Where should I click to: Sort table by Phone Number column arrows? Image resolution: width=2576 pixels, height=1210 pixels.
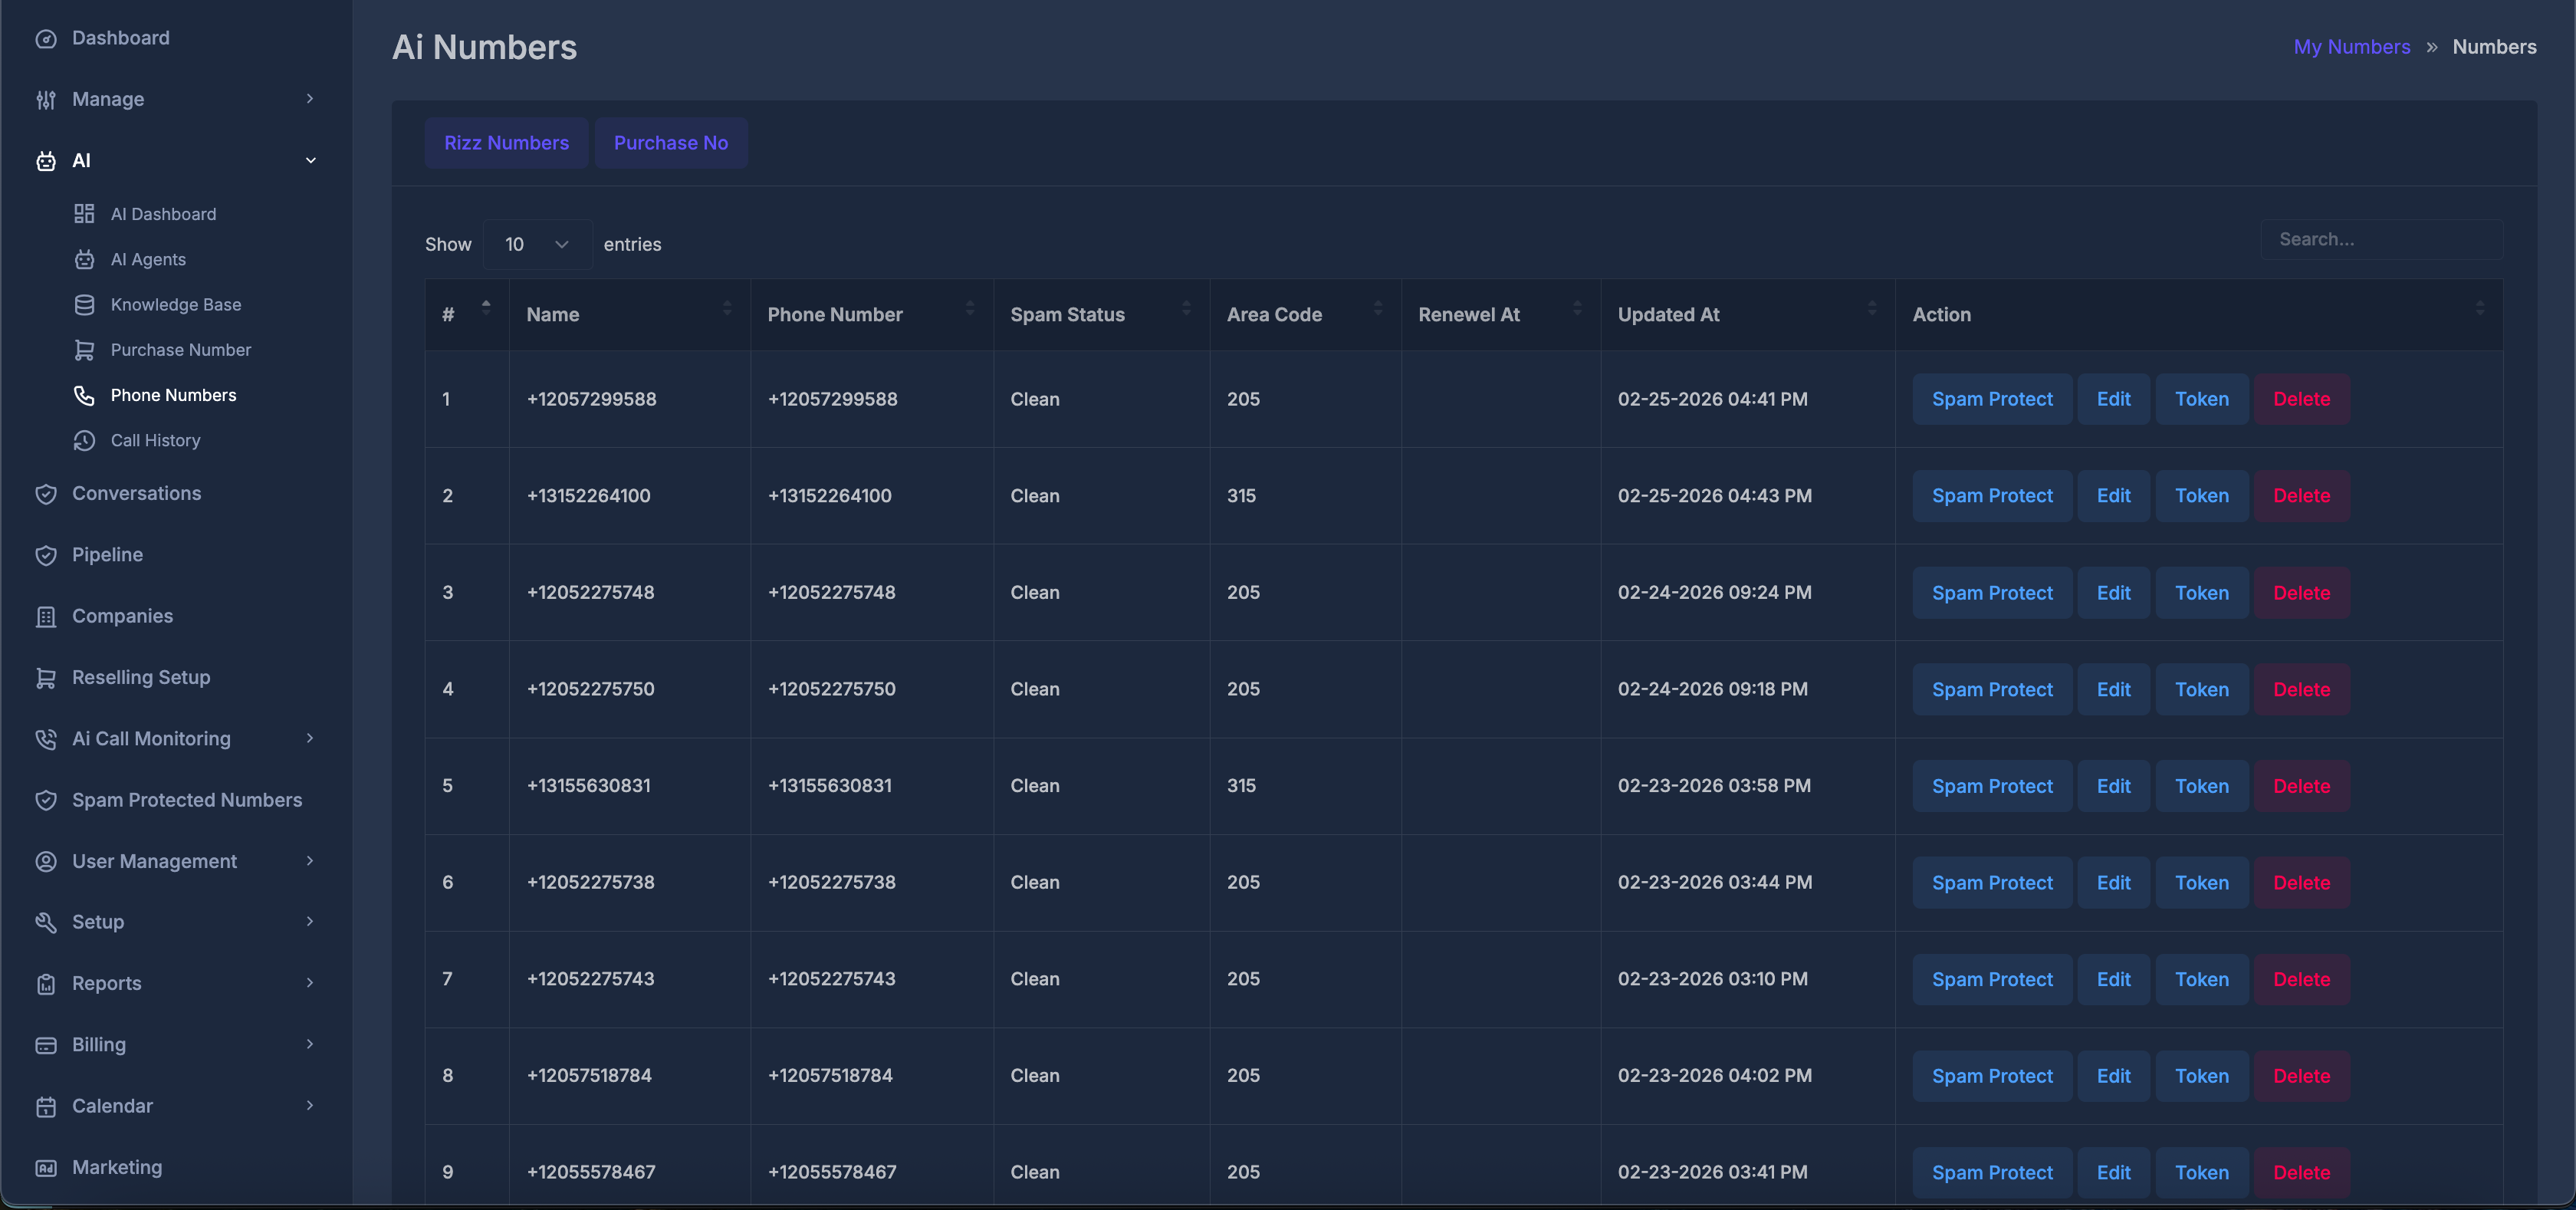pyautogui.click(x=969, y=308)
